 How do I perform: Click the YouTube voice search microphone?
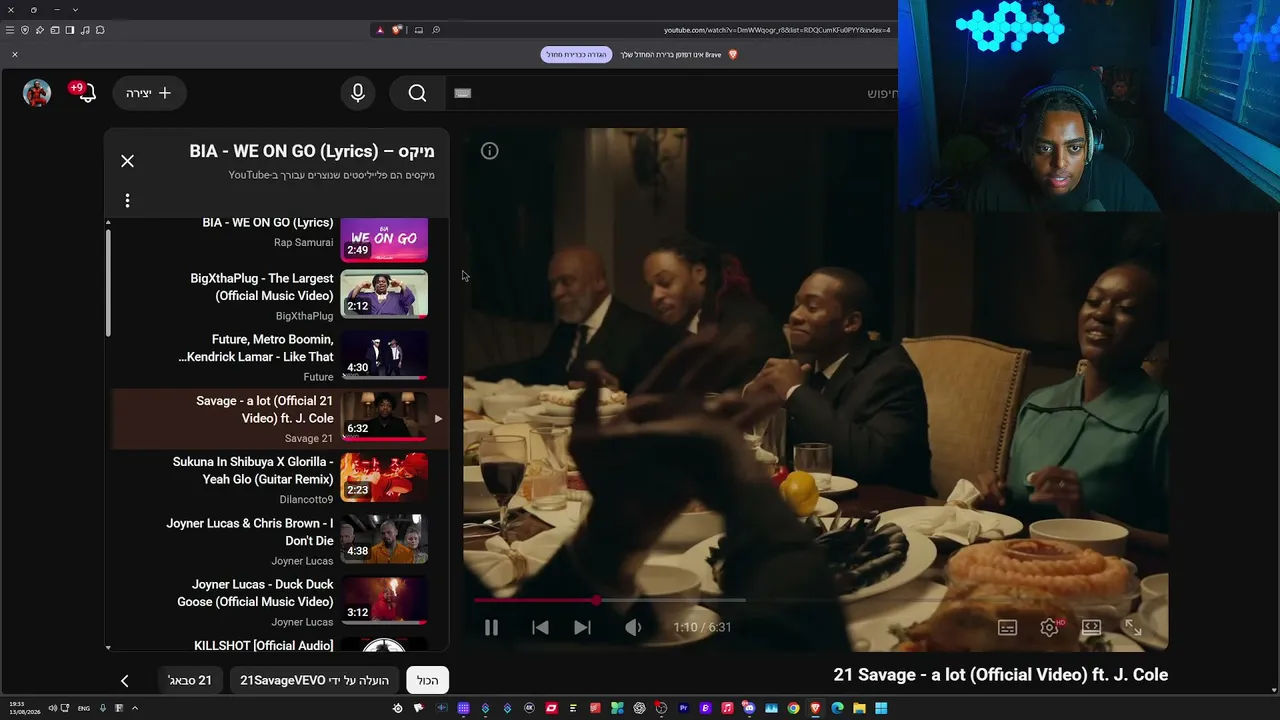click(x=358, y=93)
